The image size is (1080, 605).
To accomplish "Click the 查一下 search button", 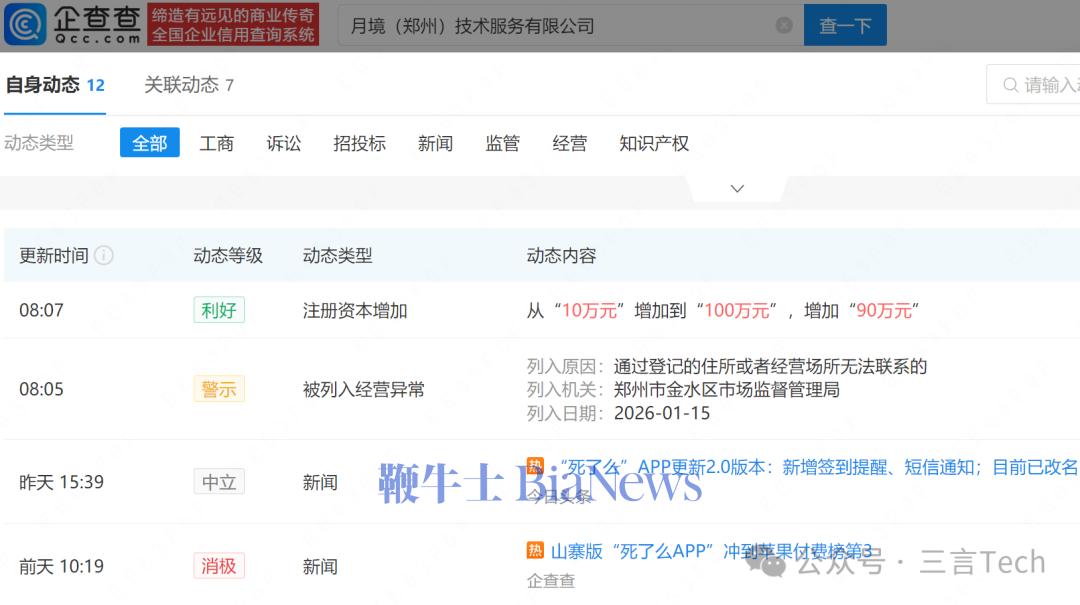I will click(845, 25).
